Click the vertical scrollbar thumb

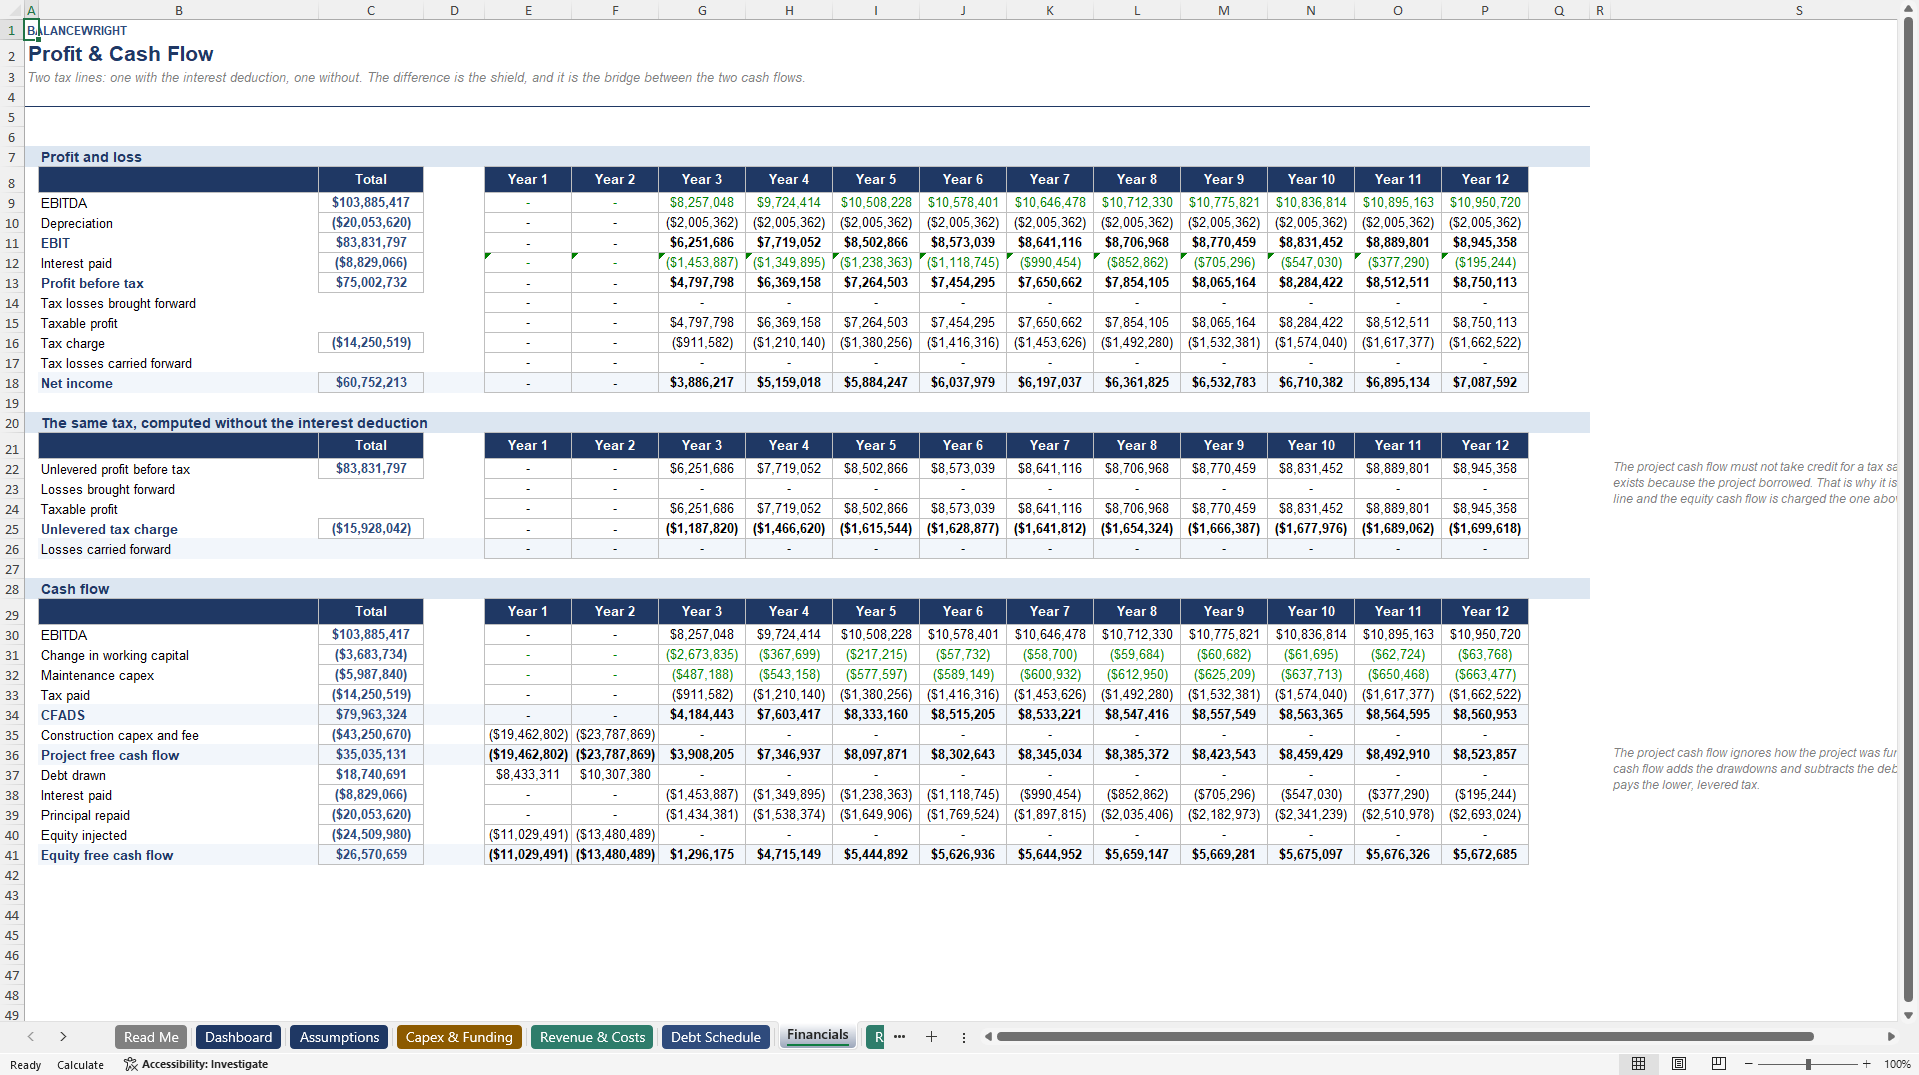(1909, 510)
